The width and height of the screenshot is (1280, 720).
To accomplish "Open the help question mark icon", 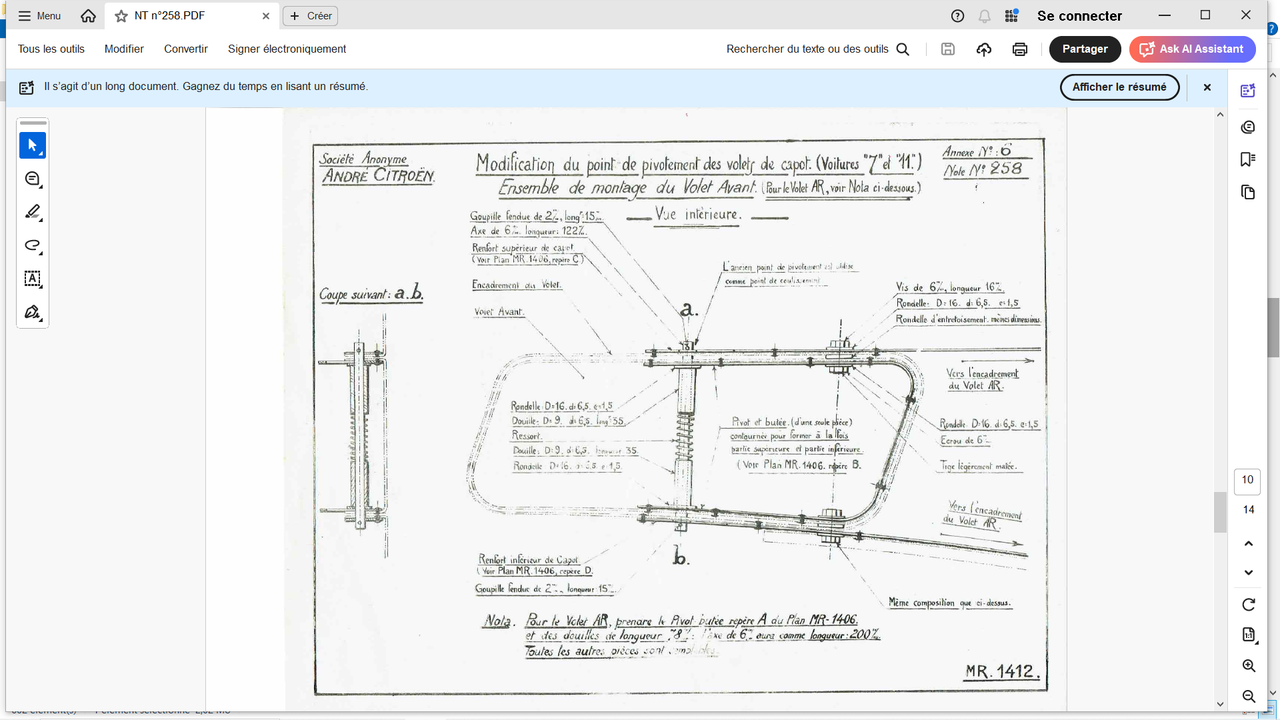I will click(x=958, y=16).
